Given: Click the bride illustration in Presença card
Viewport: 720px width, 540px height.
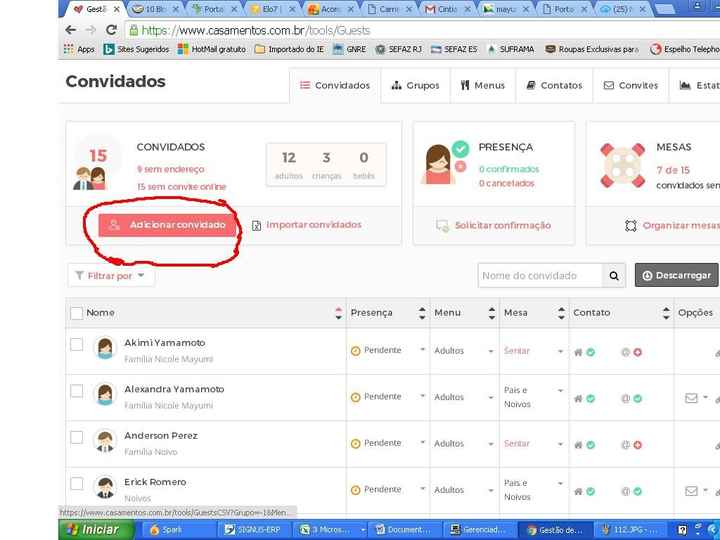Looking at the screenshot, I should [438, 164].
